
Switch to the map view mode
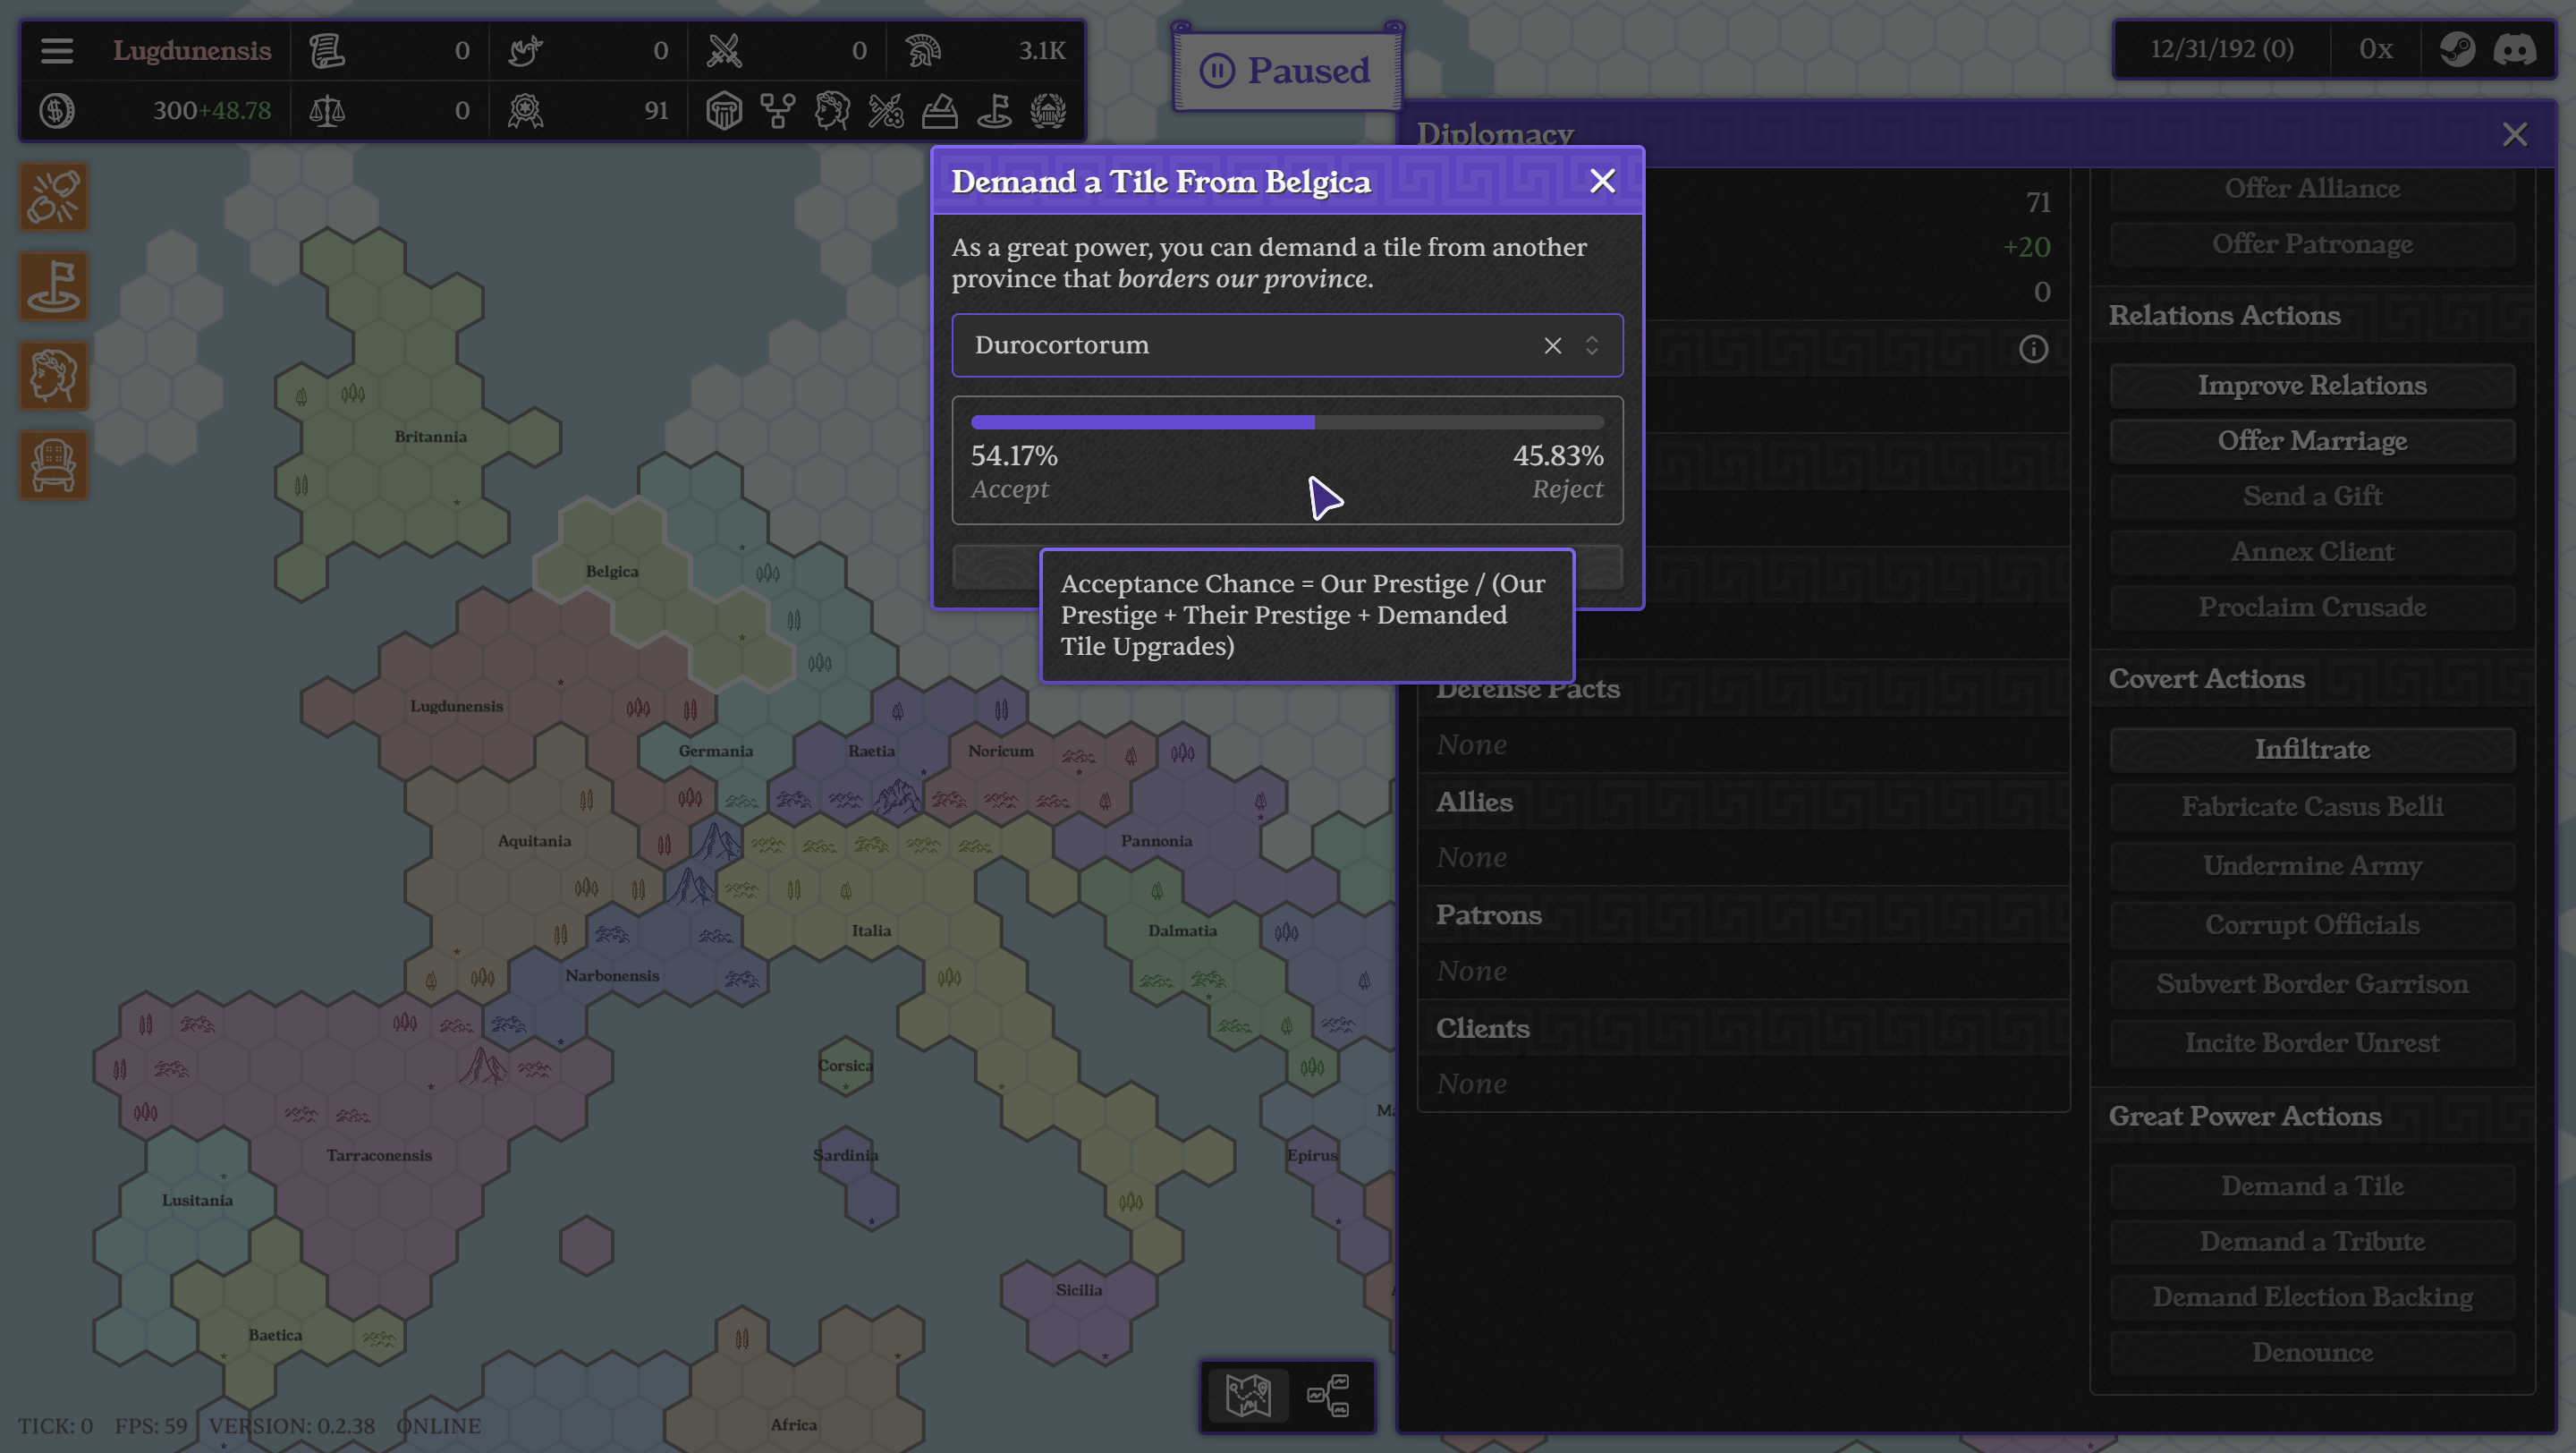pyautogui.click(x=1248, y=1394)
